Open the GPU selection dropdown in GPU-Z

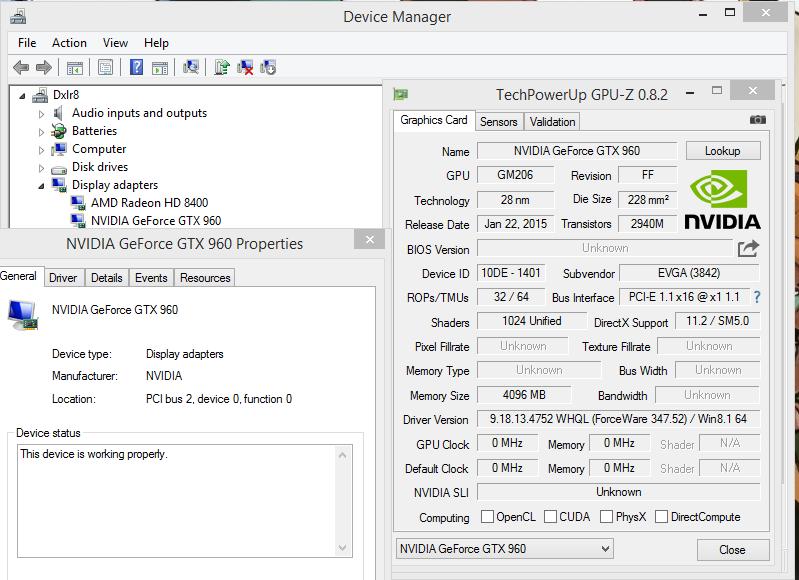pos(504,549)
